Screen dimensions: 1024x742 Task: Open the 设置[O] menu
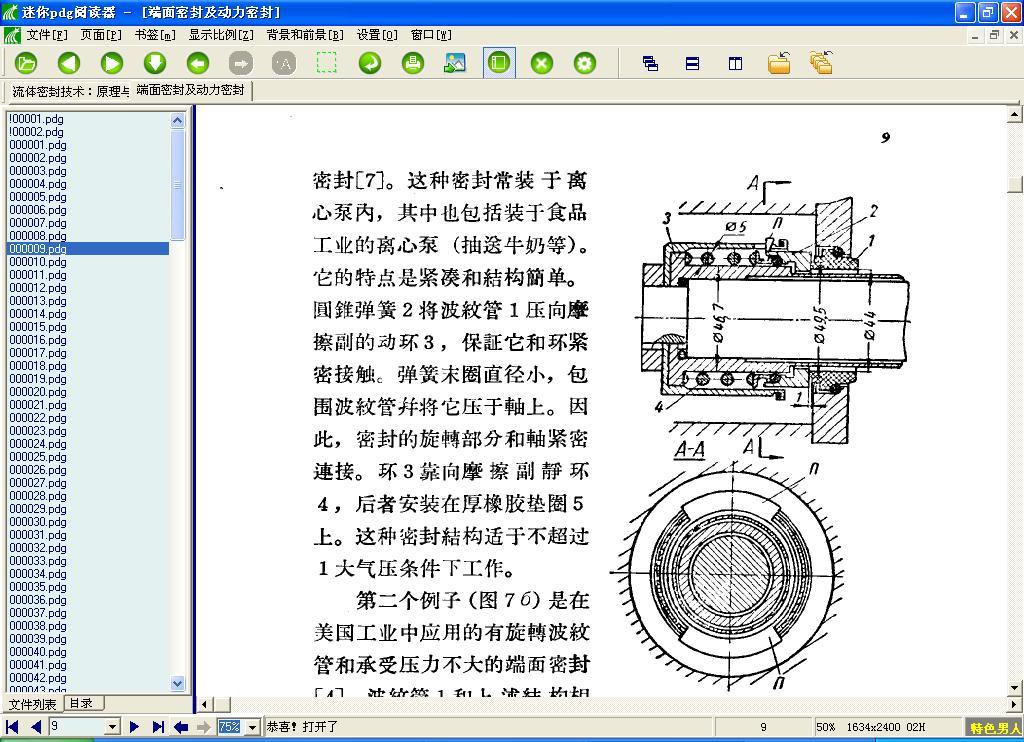(377, 35)
